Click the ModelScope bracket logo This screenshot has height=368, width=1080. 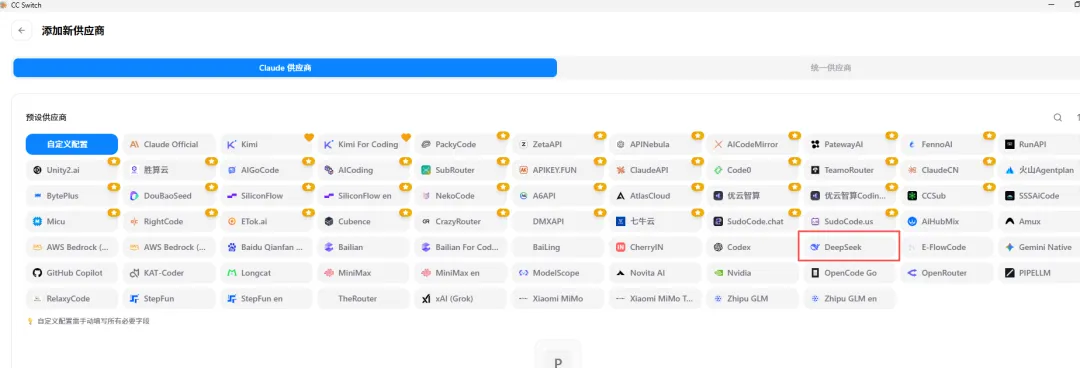coord(523,273)
